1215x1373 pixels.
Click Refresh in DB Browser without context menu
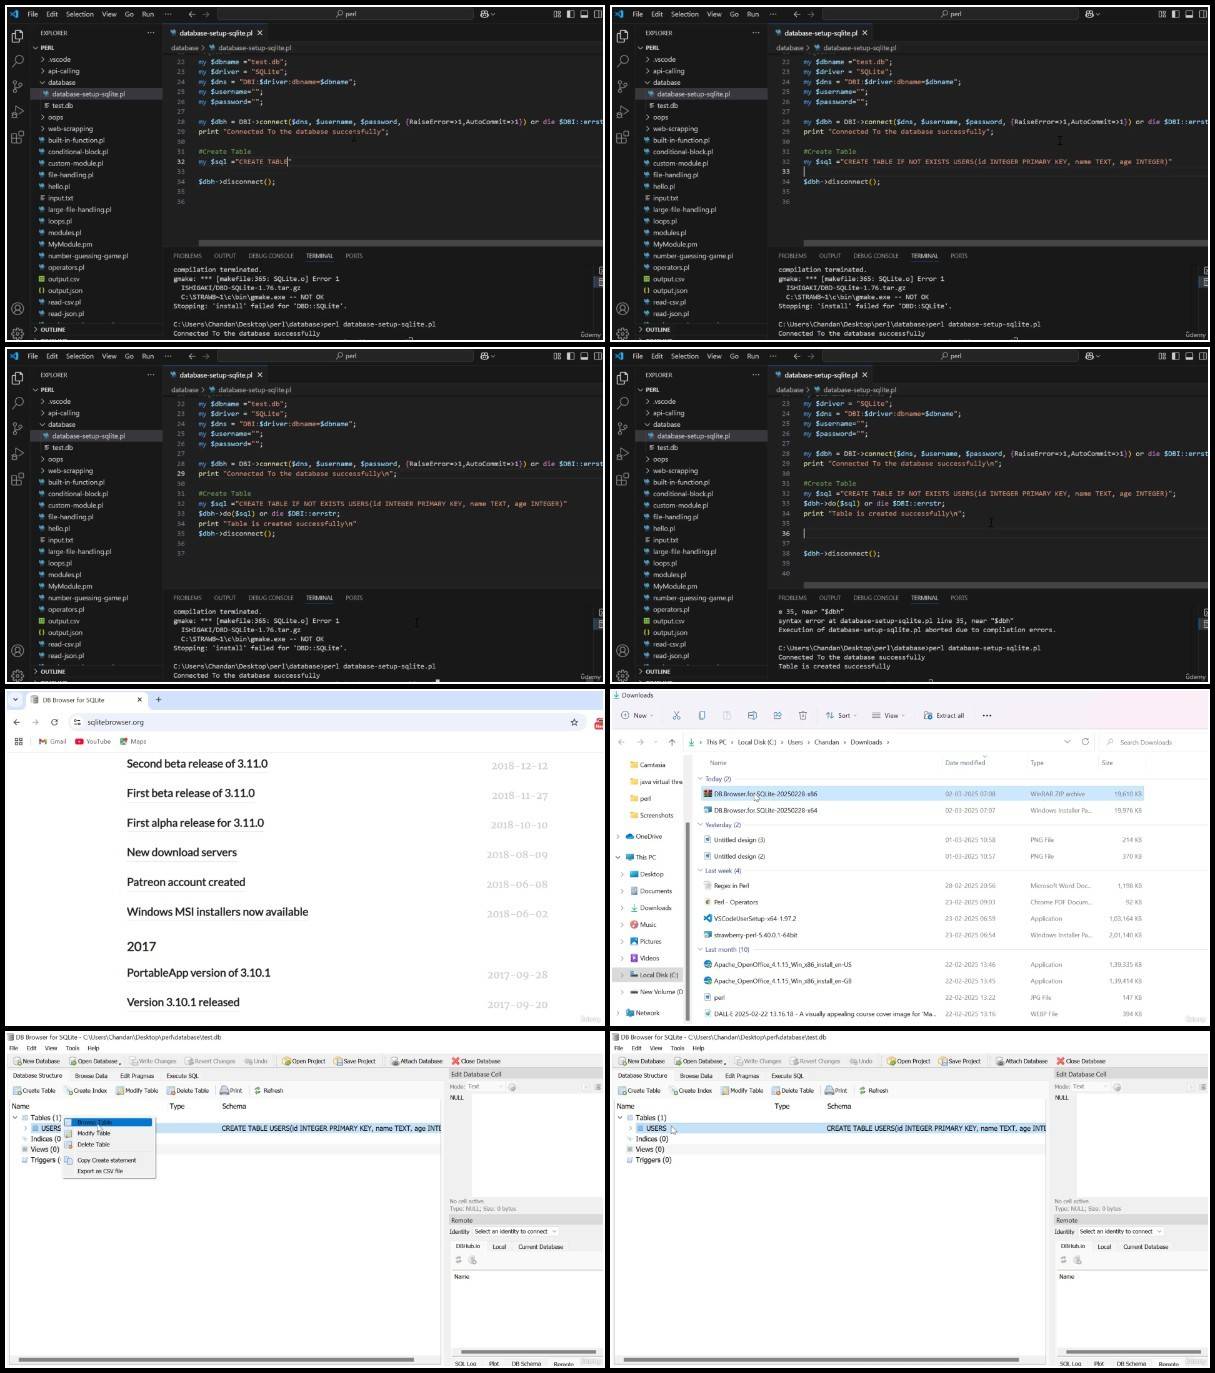[x=873, y=1090]
